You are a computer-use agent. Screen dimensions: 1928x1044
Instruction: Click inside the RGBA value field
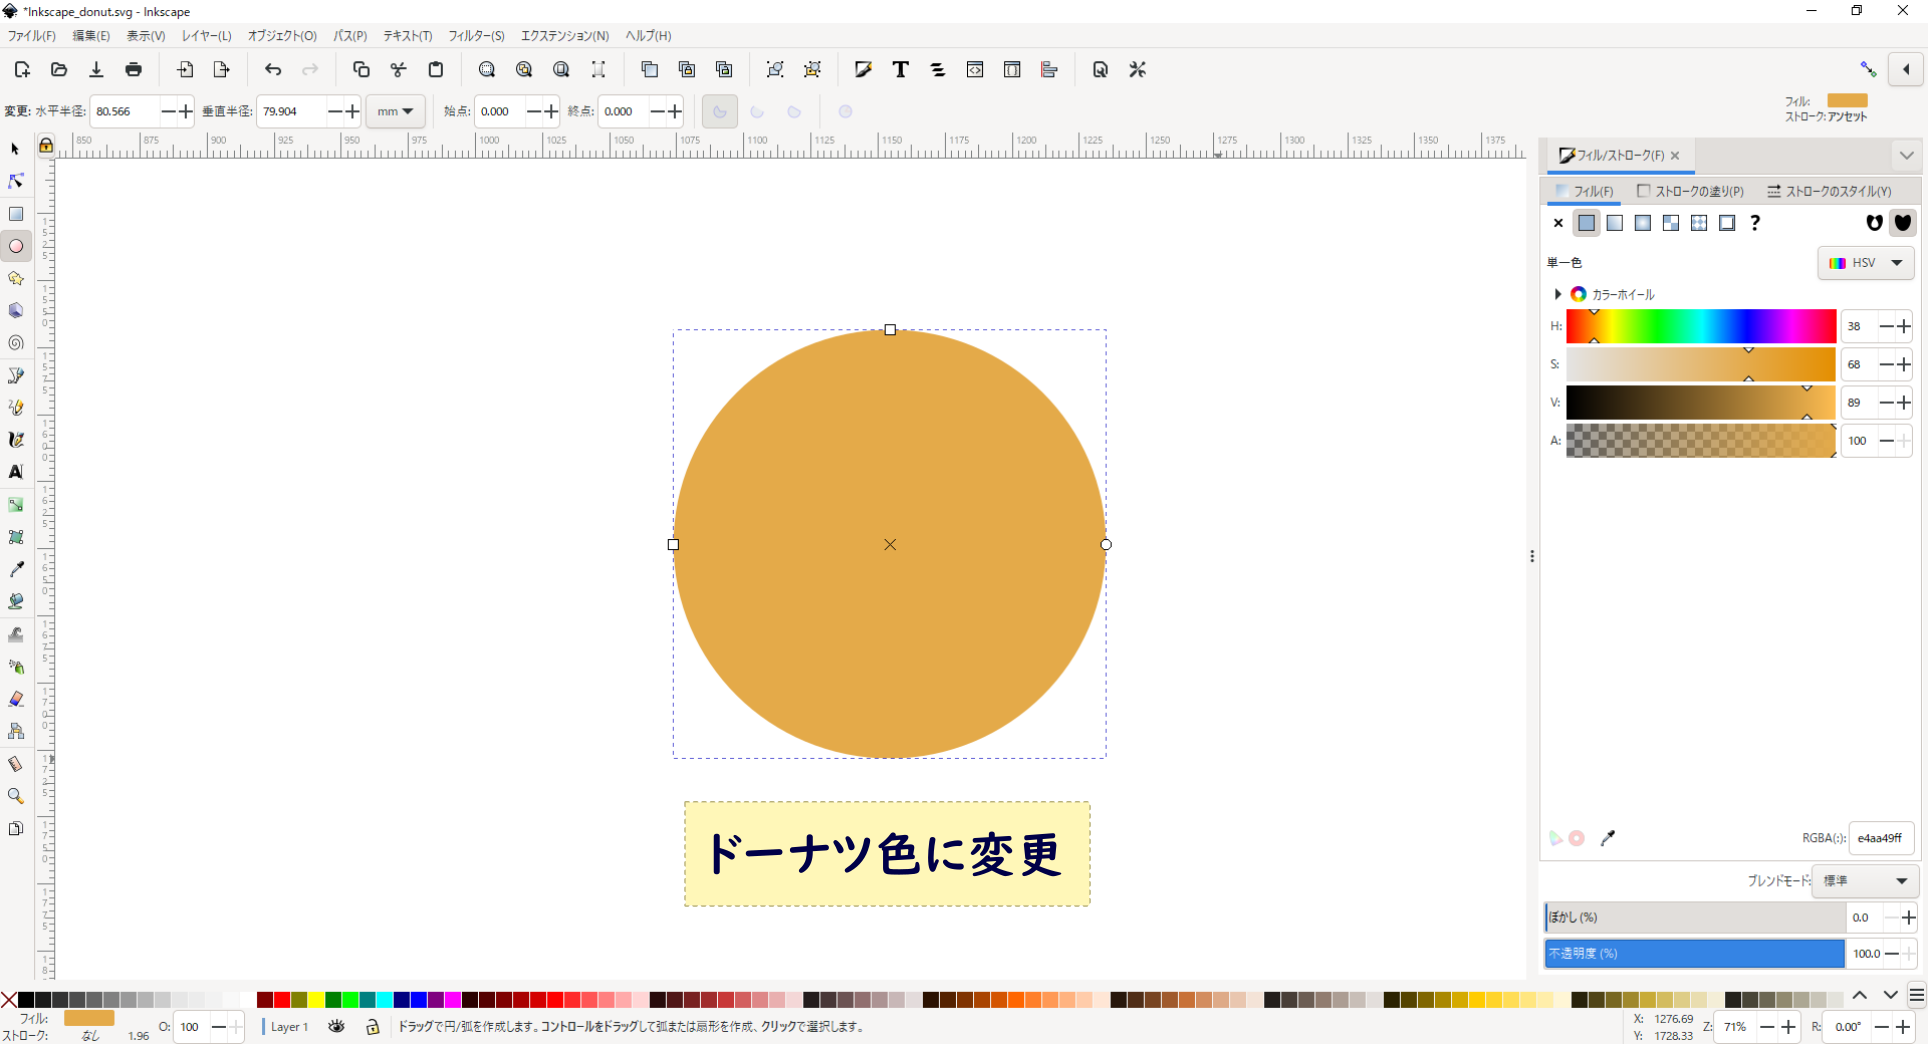click(1880, 839)
